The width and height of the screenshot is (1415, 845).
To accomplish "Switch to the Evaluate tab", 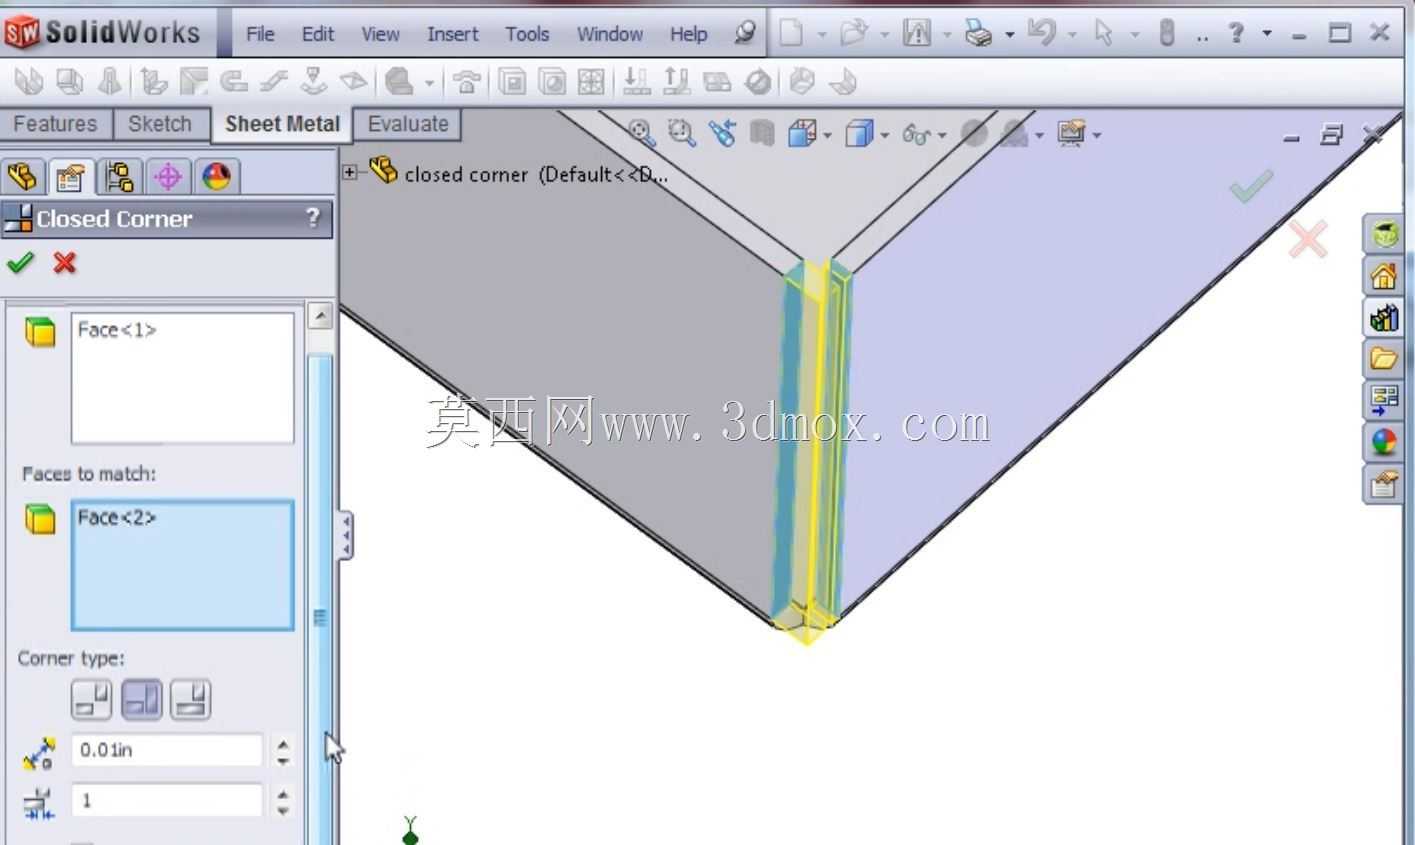I will [x=408, y=124].
